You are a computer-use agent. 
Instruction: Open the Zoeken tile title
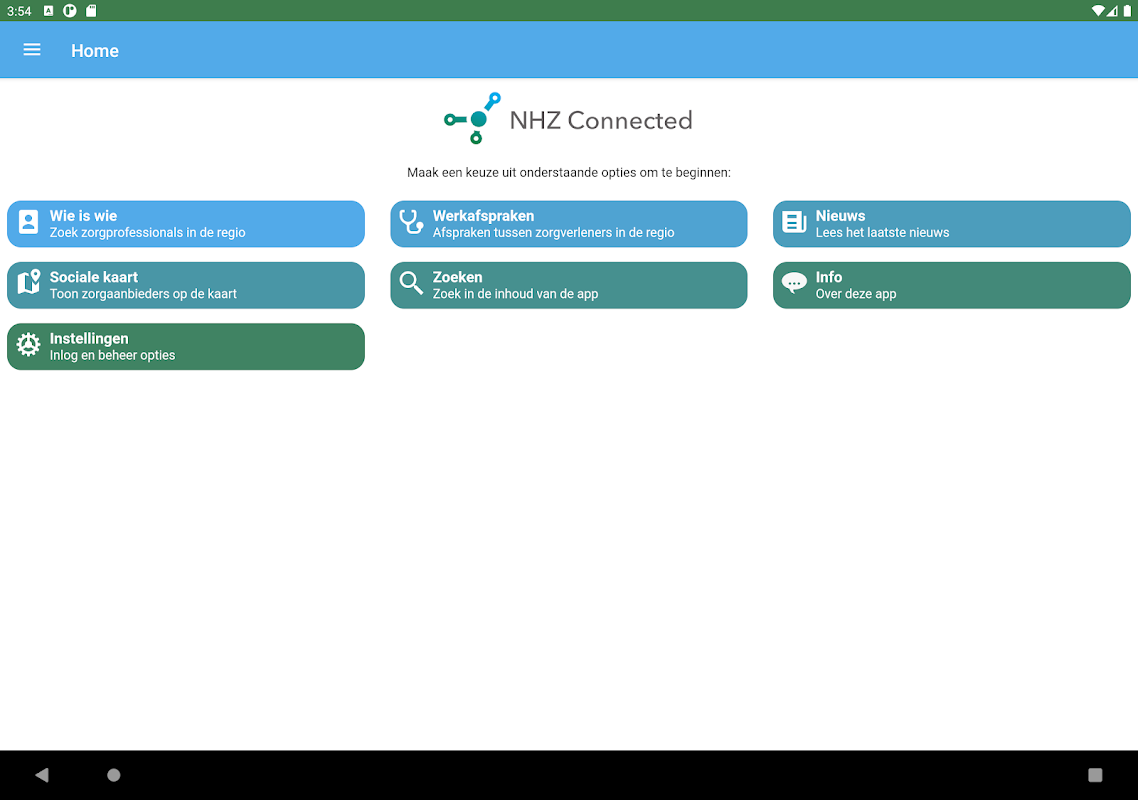[x=457, y=277]
